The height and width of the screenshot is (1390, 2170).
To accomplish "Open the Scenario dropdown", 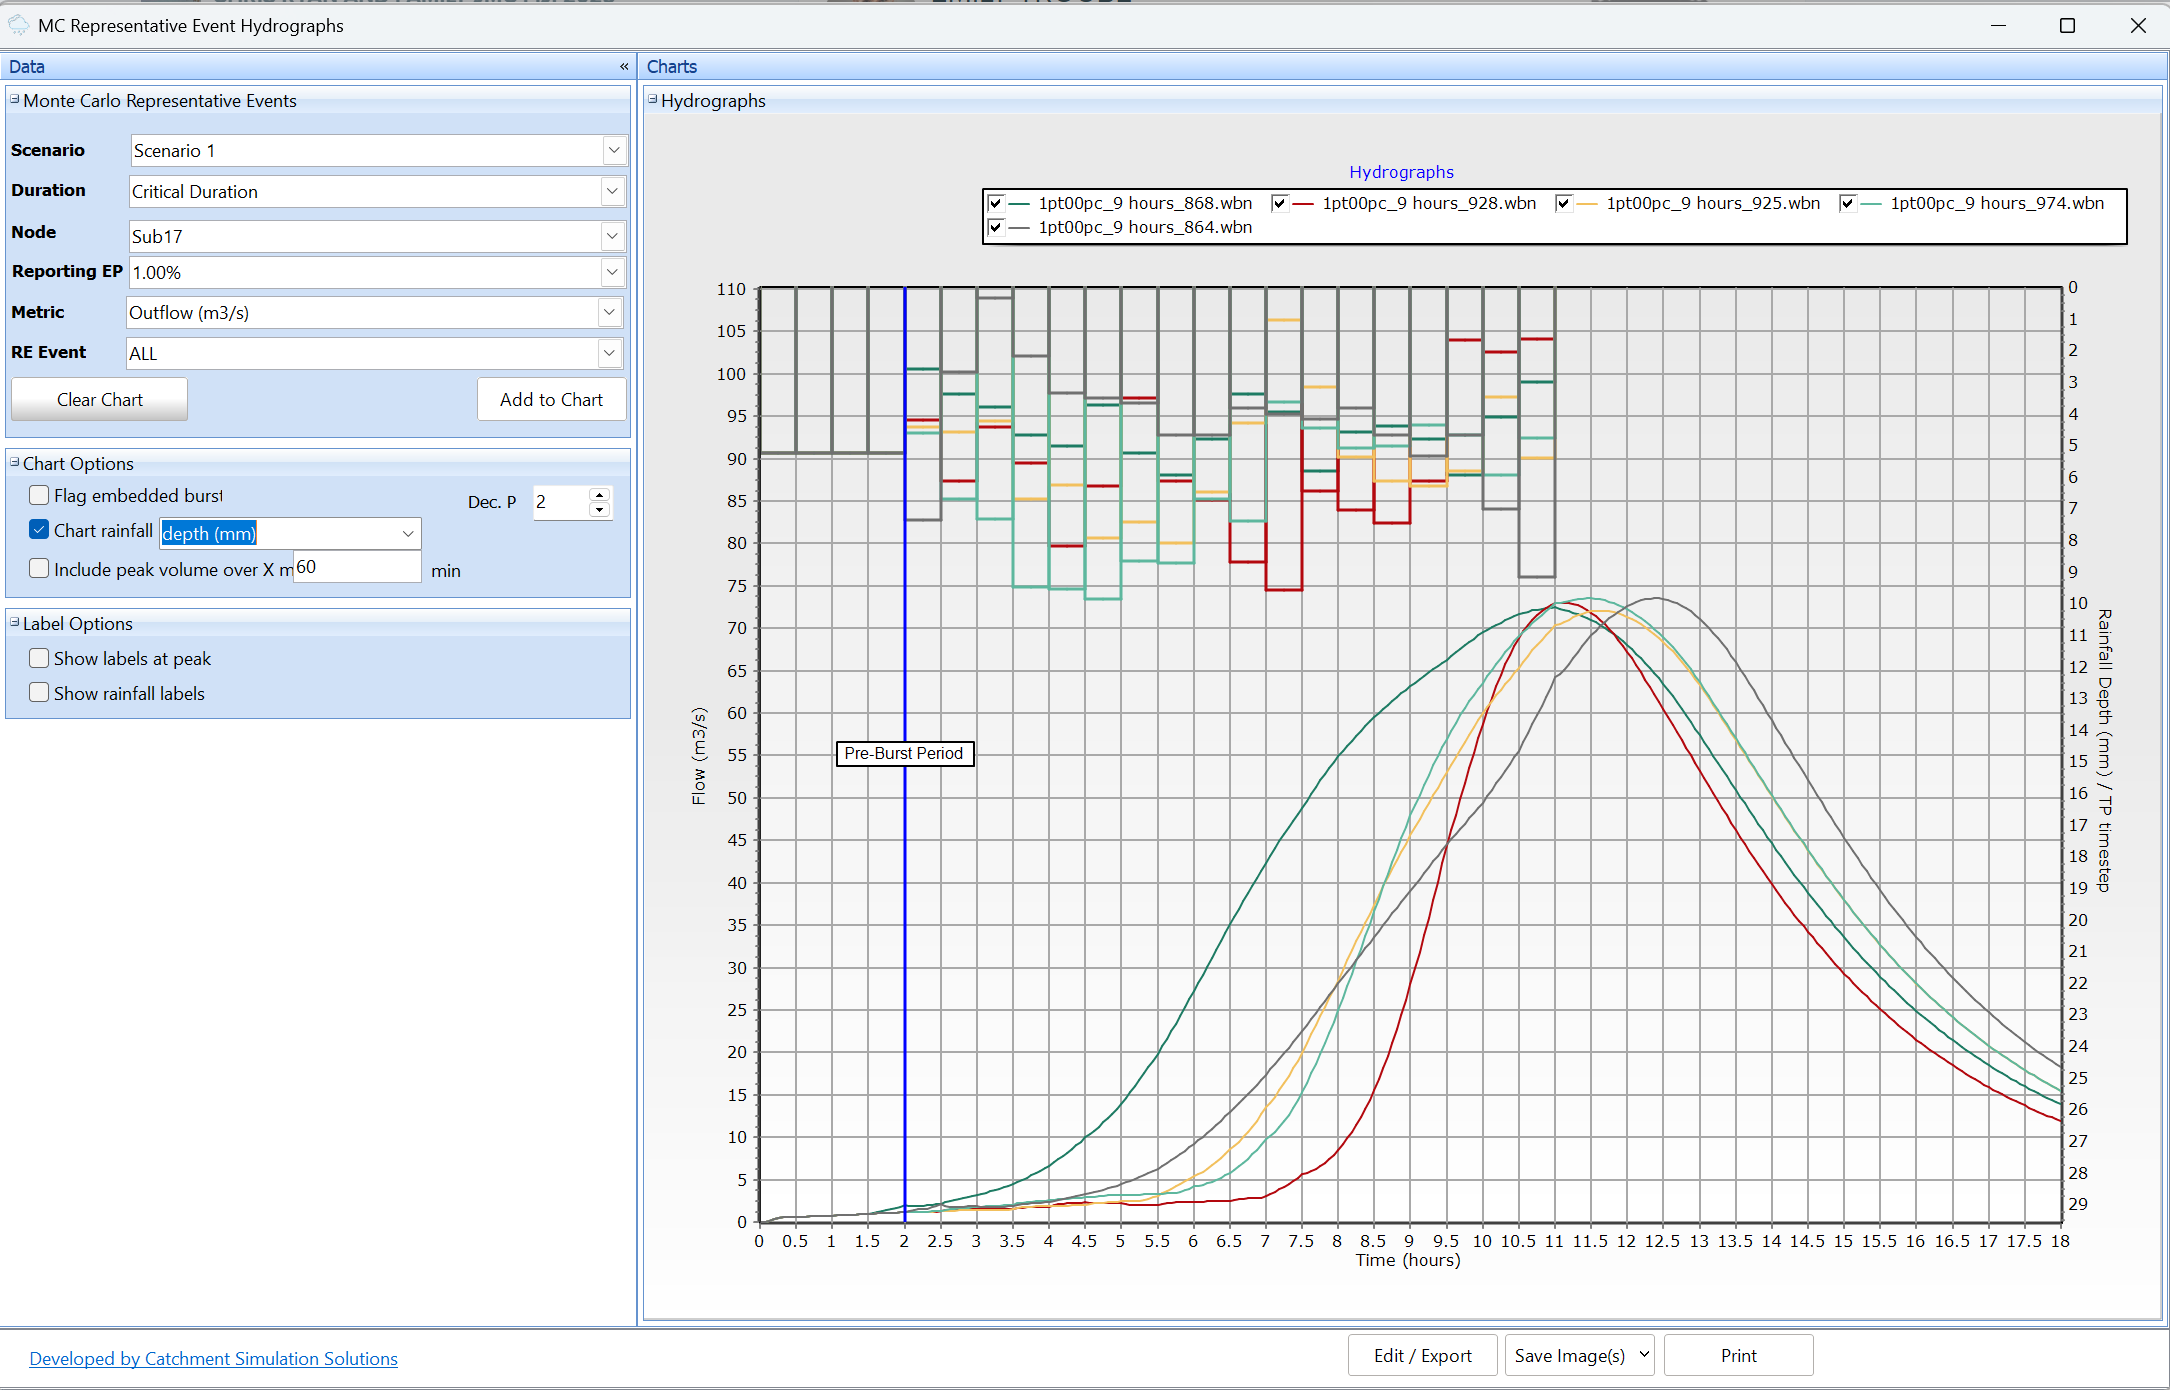I will 614,150.
